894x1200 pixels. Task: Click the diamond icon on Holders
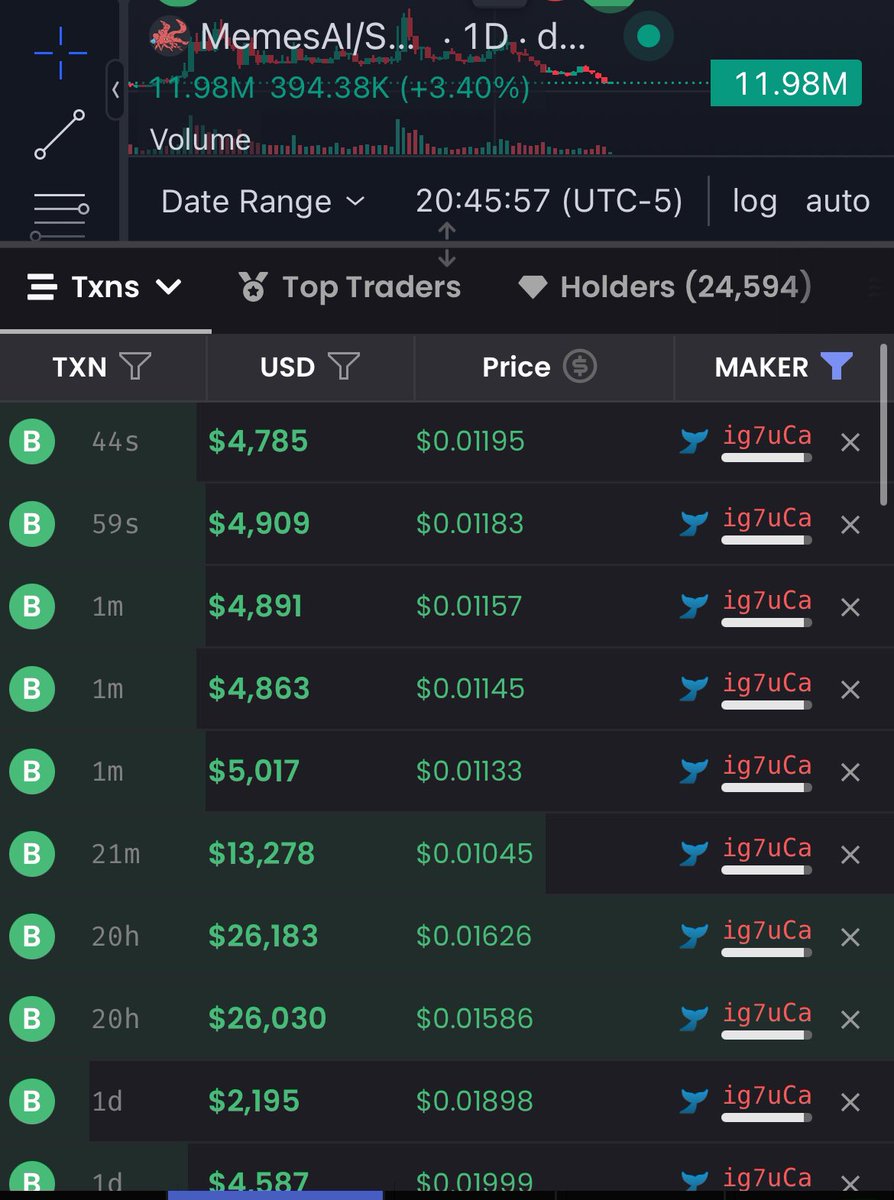[x=532, y=289]
